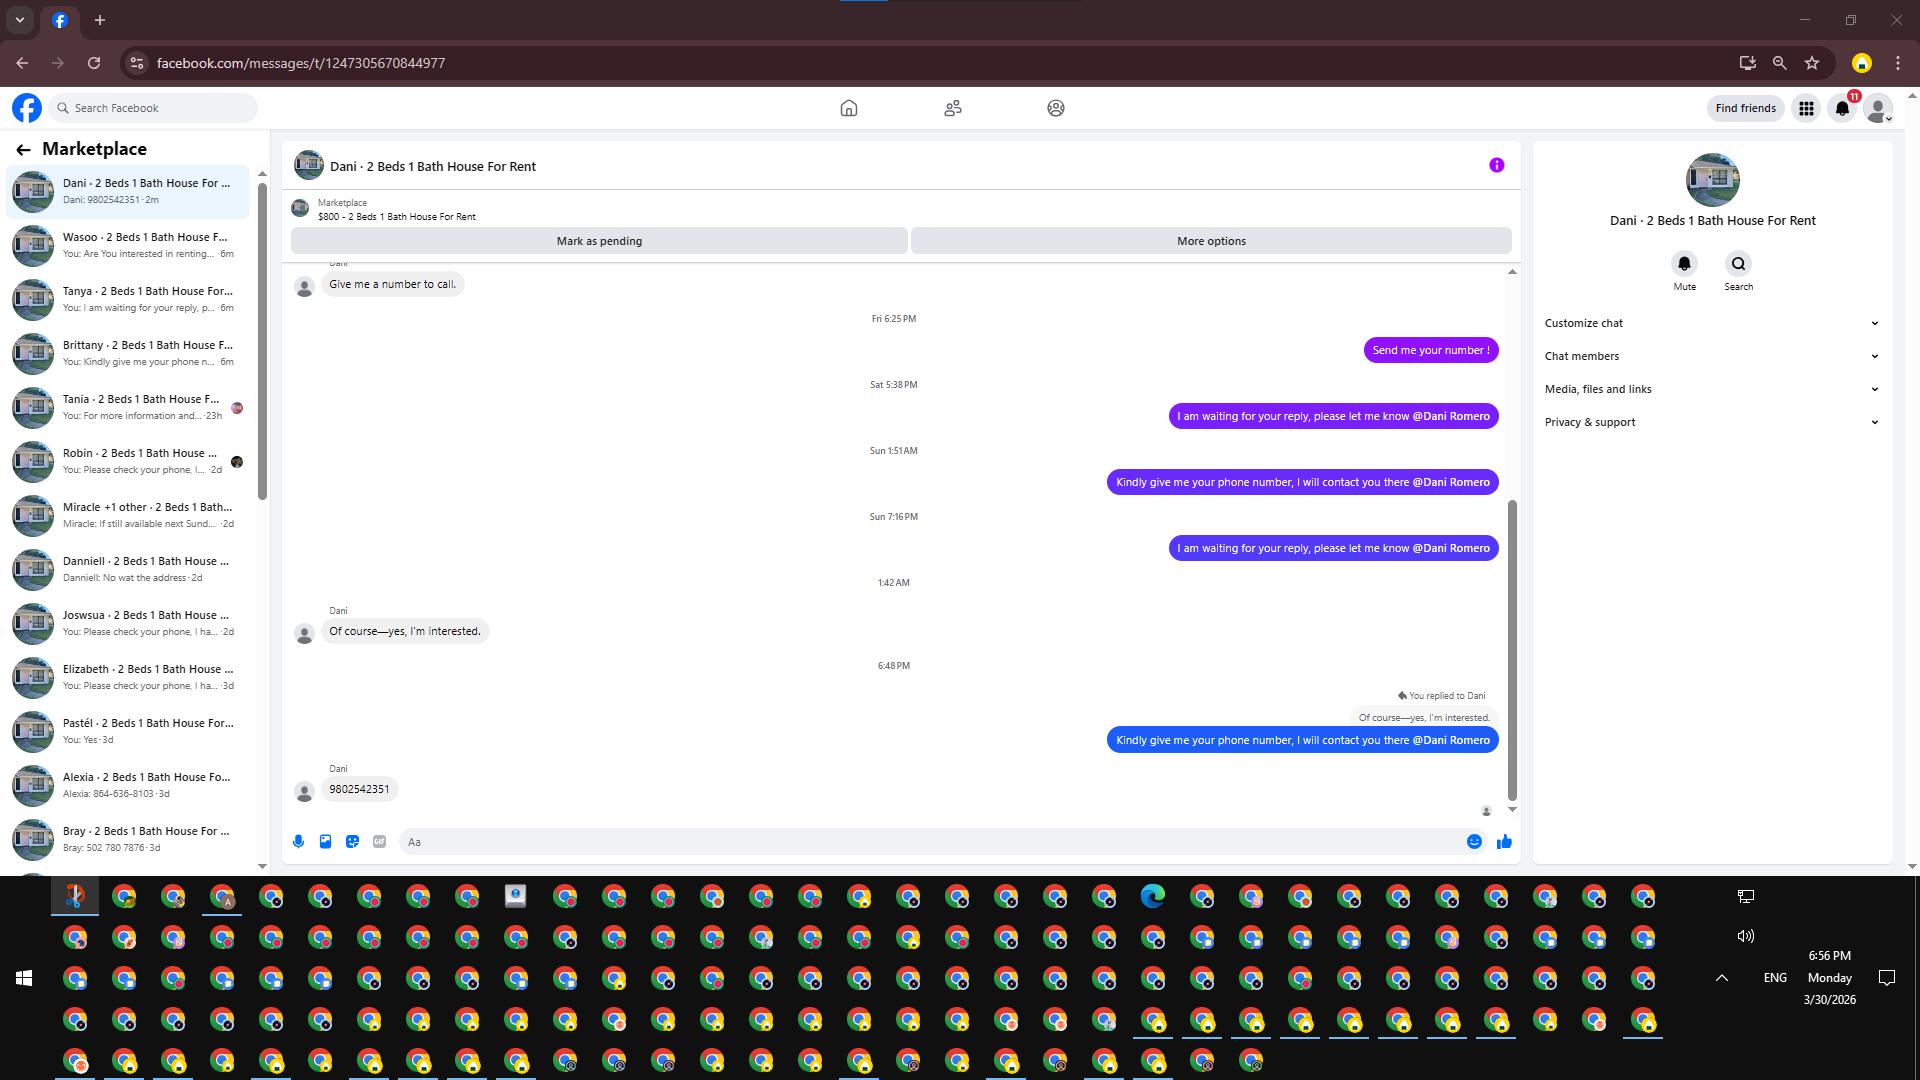Send a thumbs-up like

[x=1504, y=842]
